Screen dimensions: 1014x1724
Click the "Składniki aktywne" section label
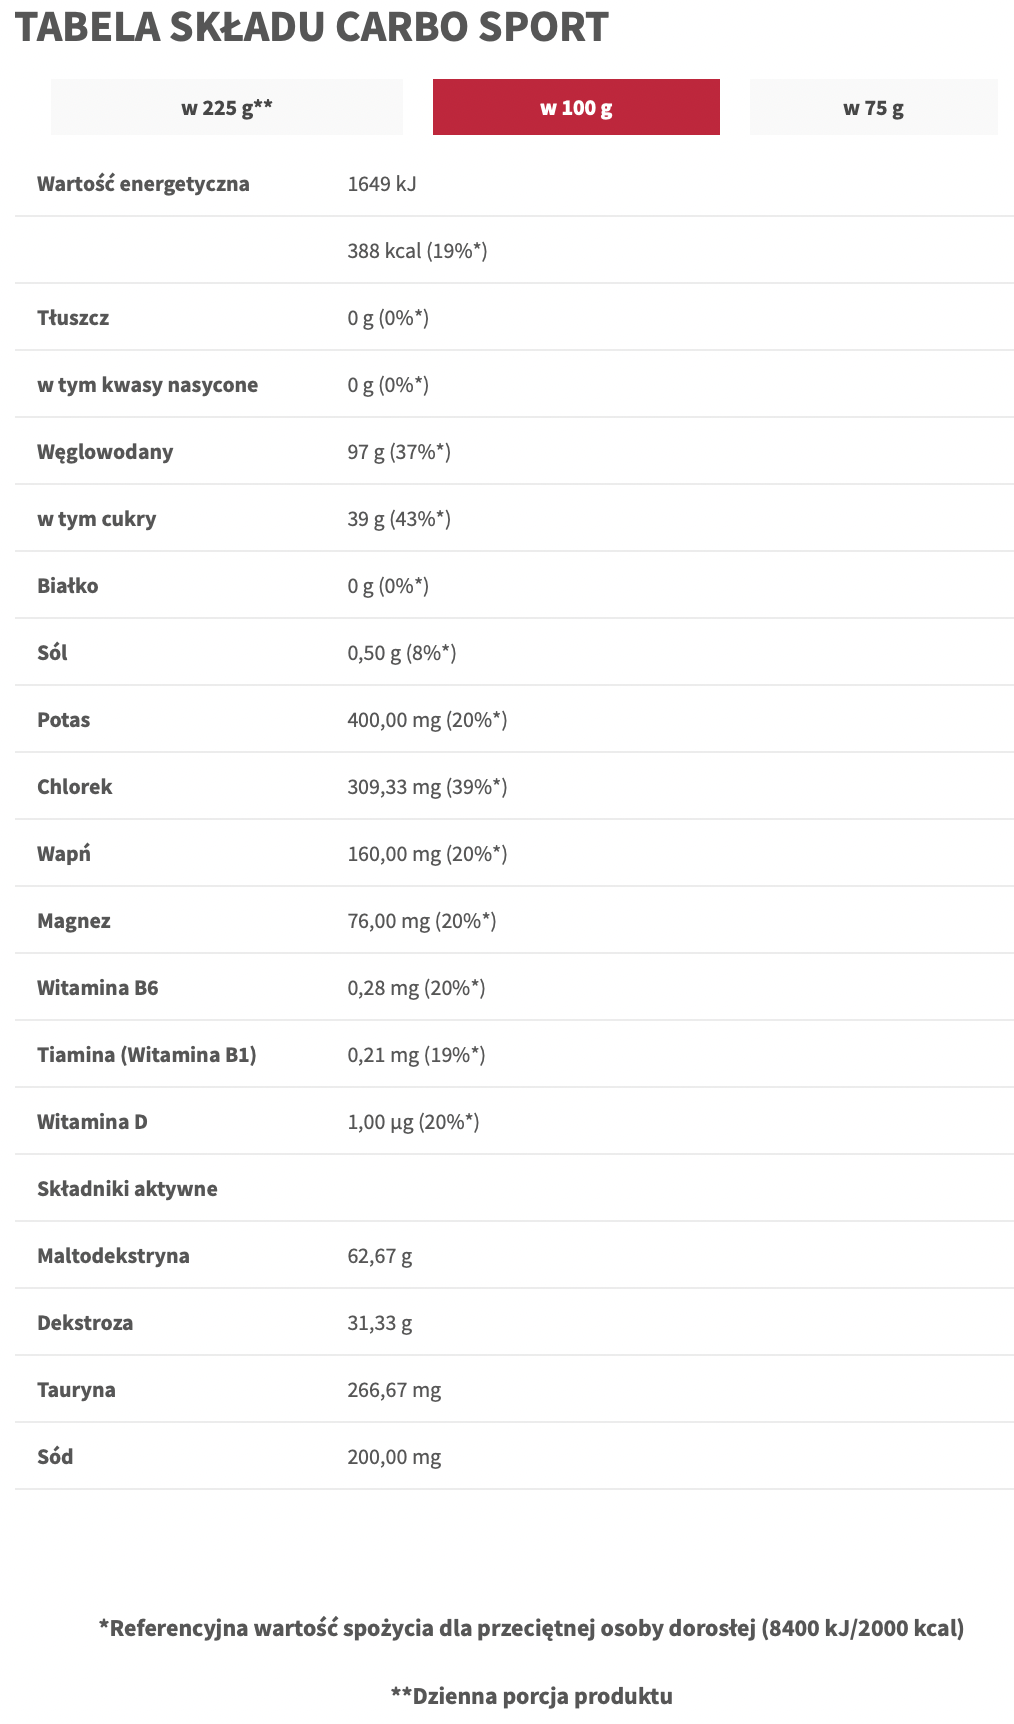click(127, 1189)
